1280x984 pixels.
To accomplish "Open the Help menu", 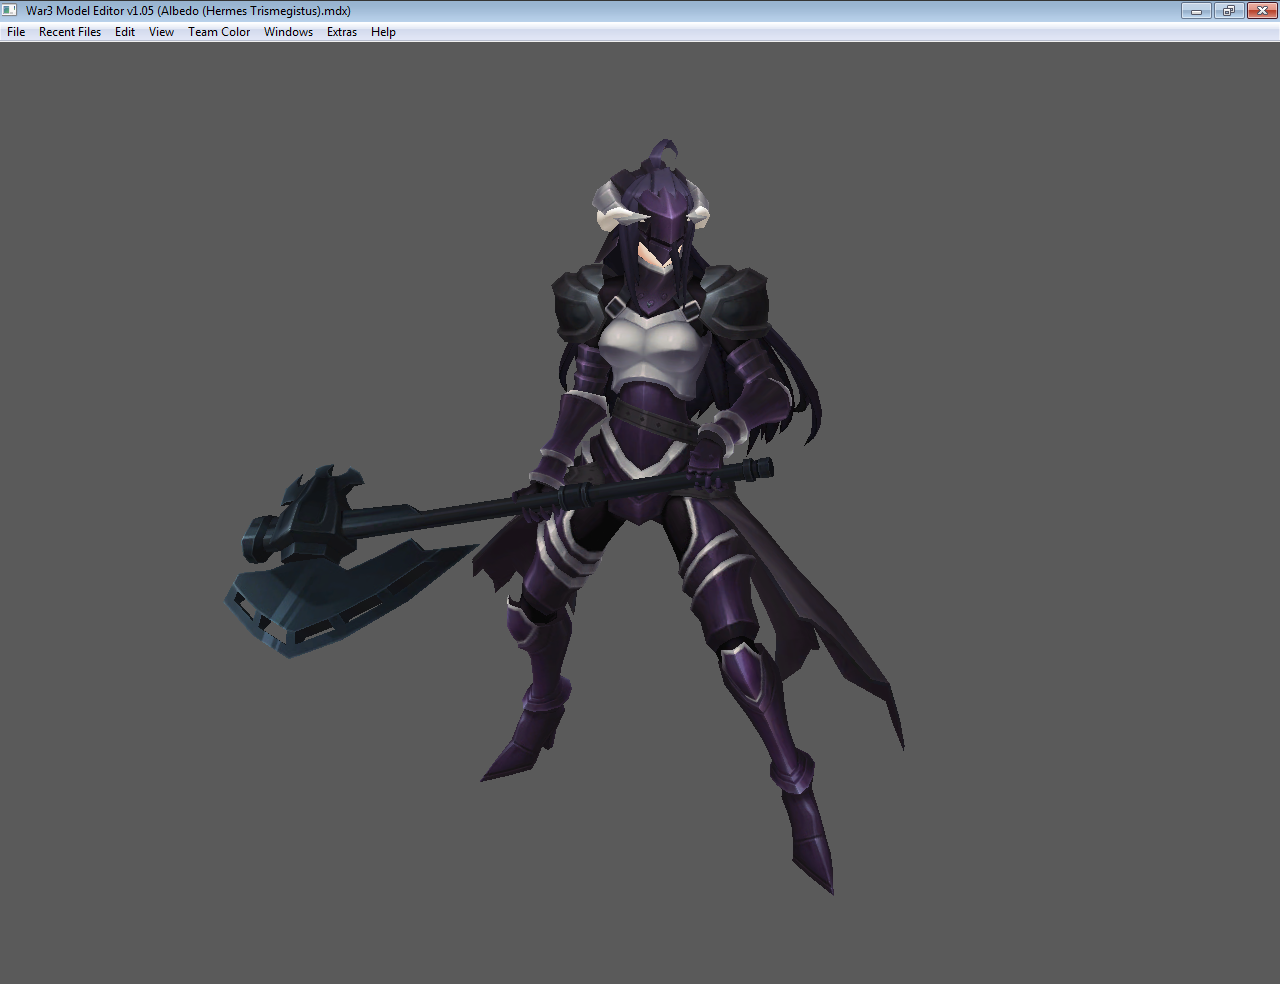I will tap(383, 32).
